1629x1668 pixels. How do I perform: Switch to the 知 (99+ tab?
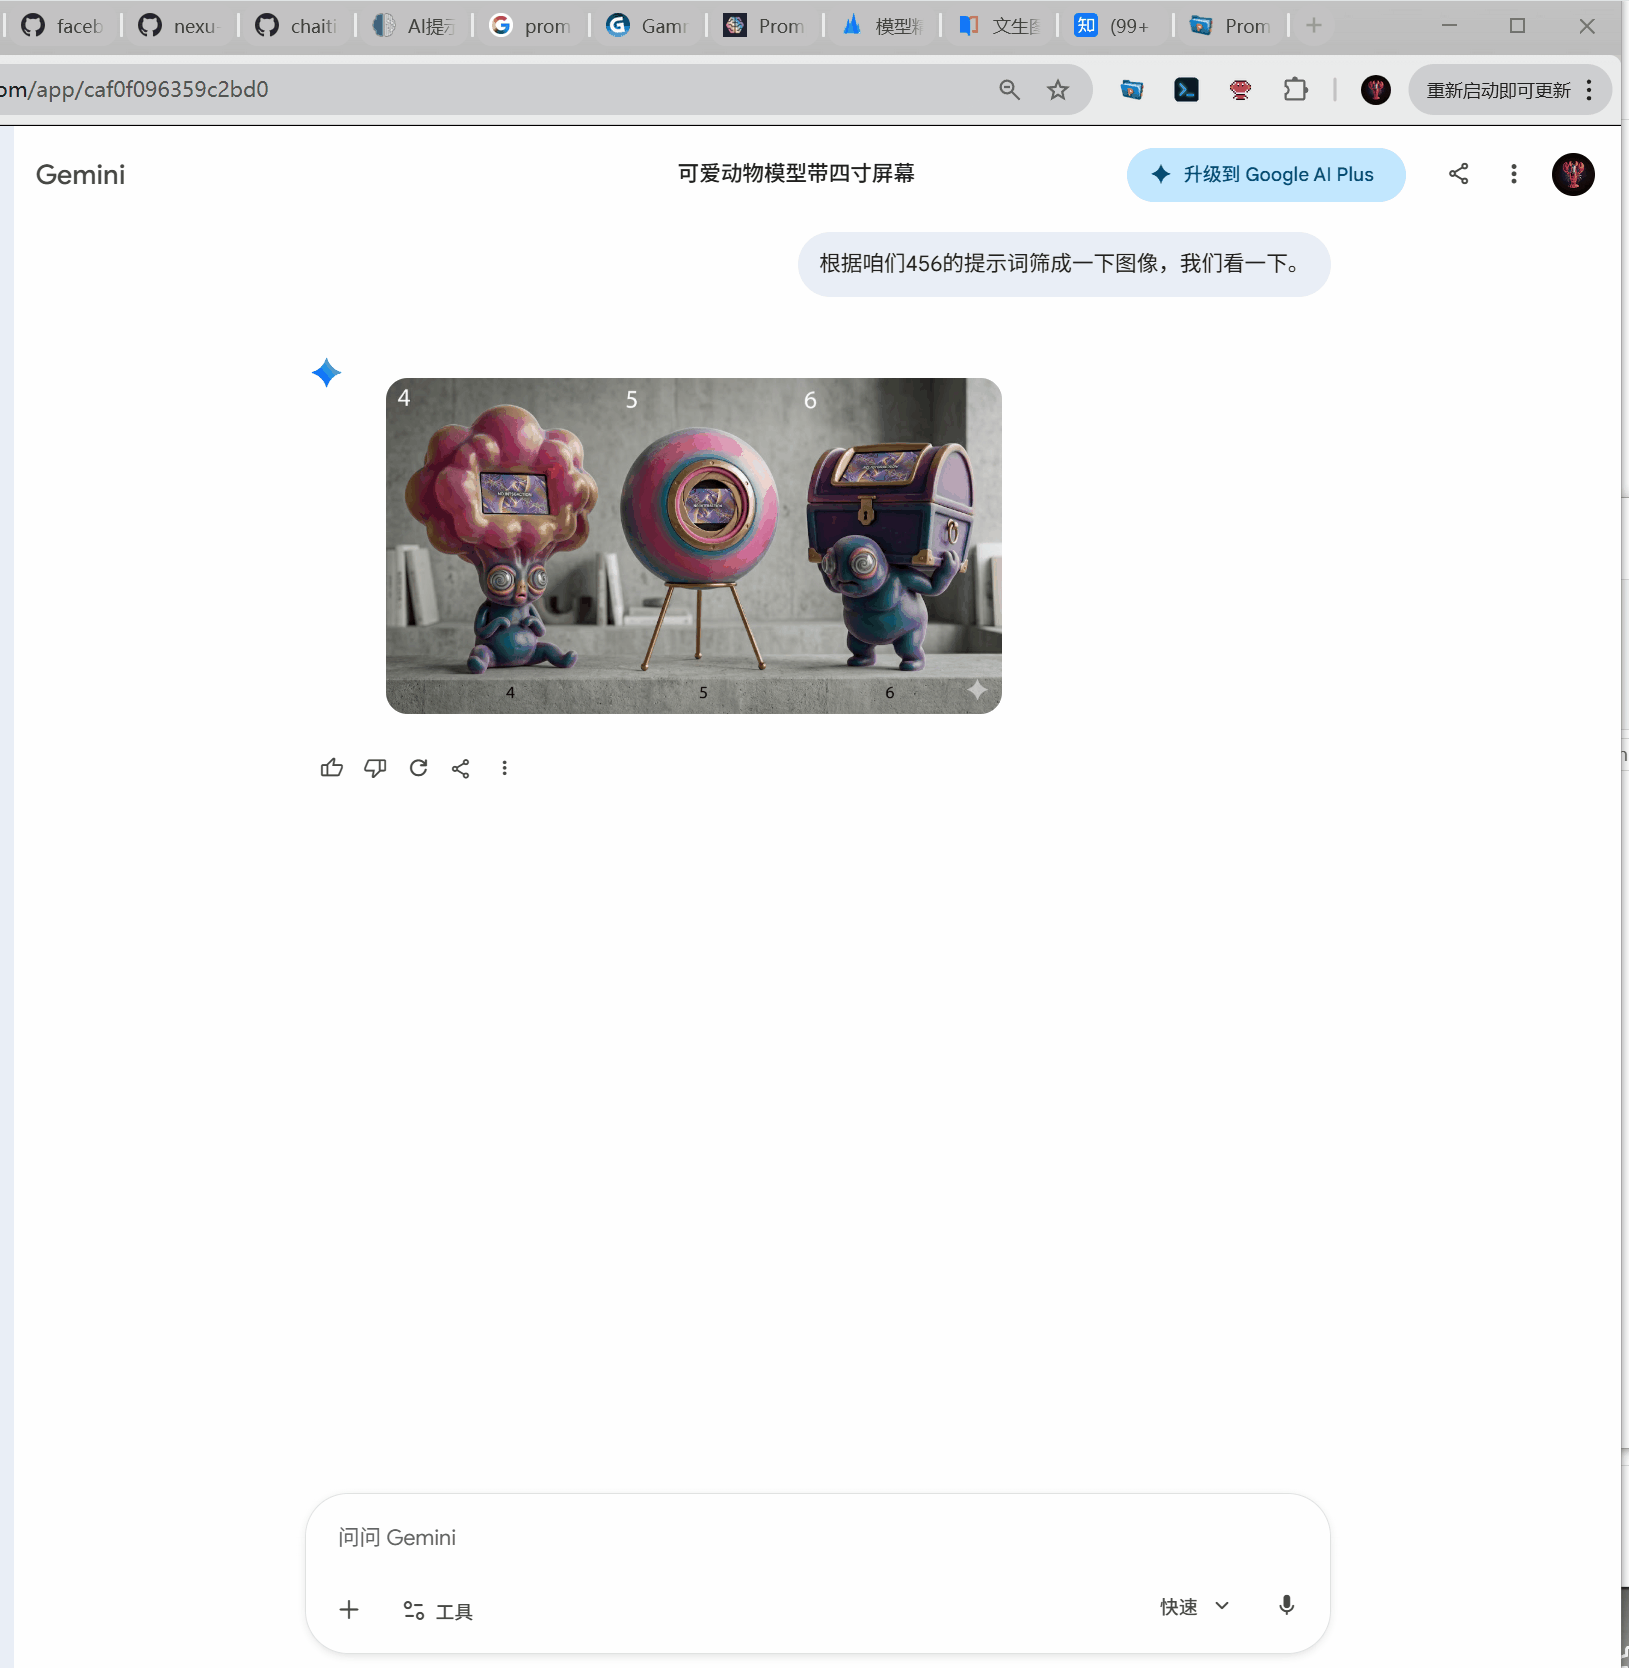point(1116,26)
